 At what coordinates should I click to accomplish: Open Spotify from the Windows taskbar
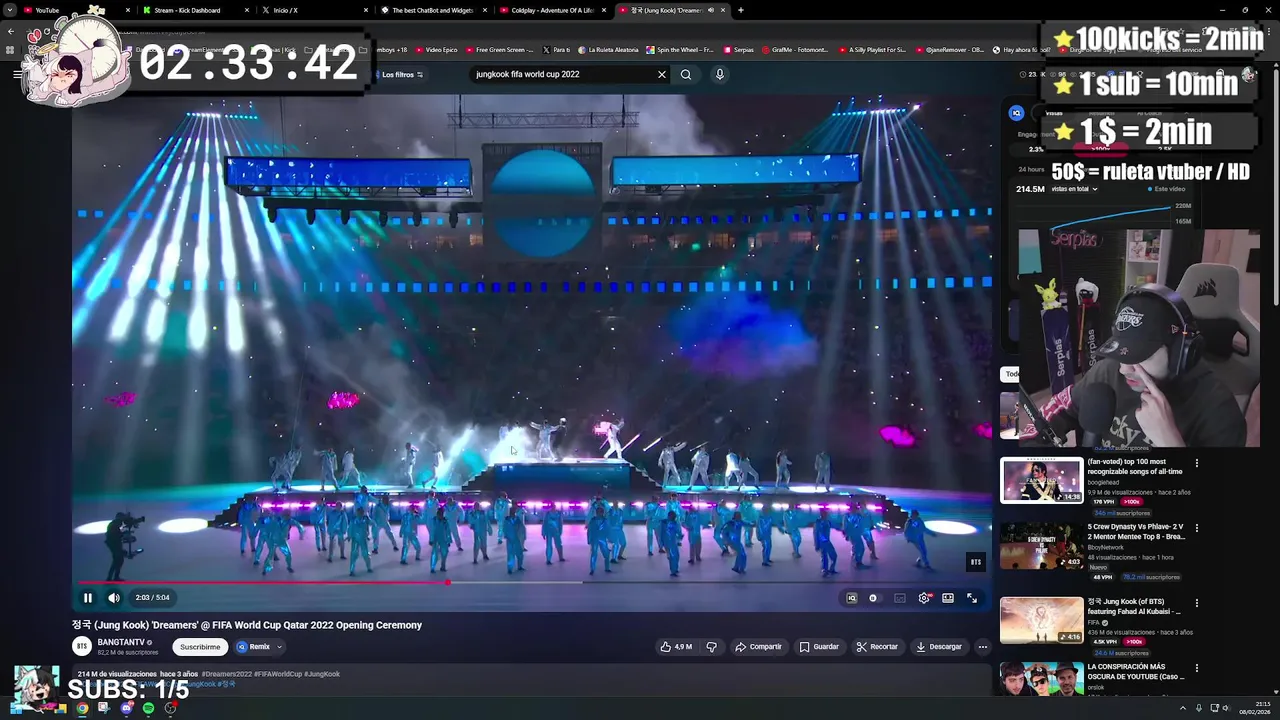[x=148, y=708]
